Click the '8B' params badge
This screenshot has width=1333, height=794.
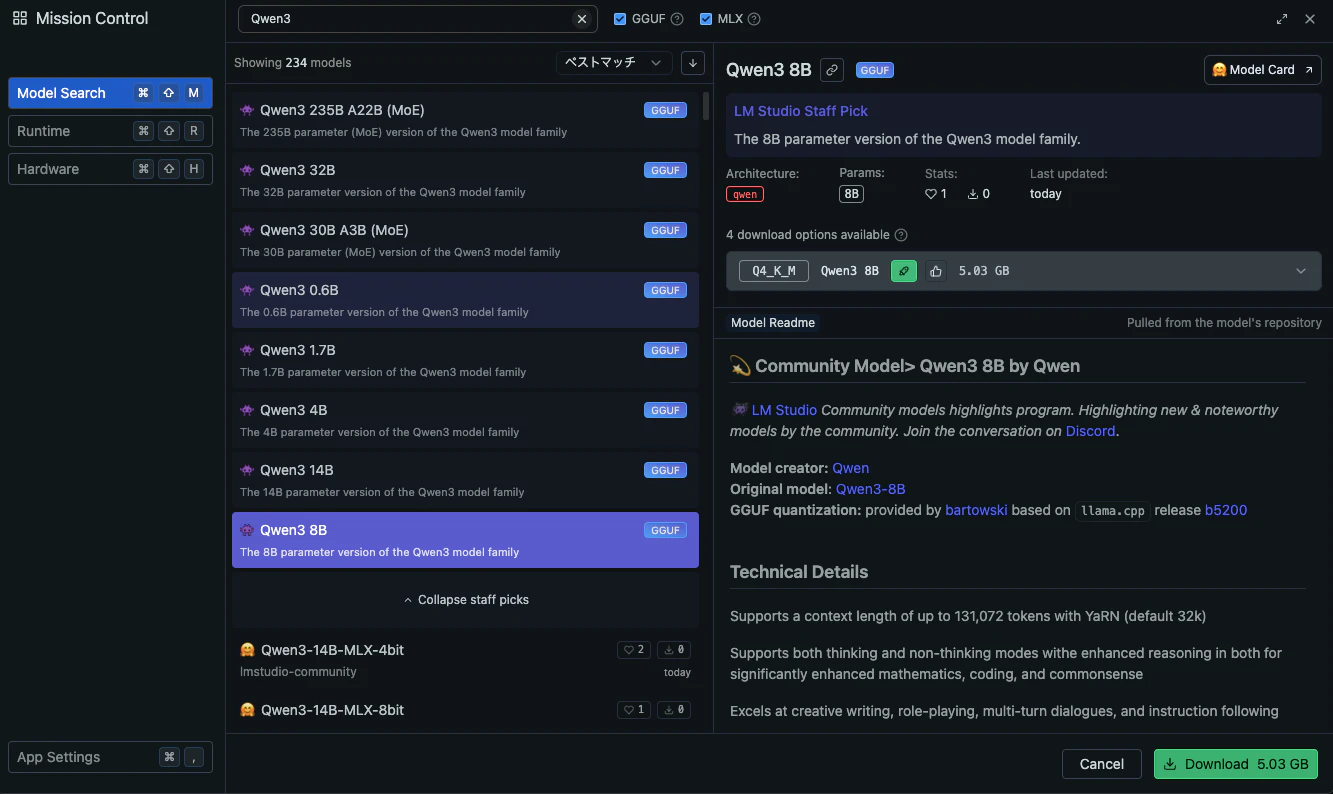pyautogui.click(x=852, y=194)
